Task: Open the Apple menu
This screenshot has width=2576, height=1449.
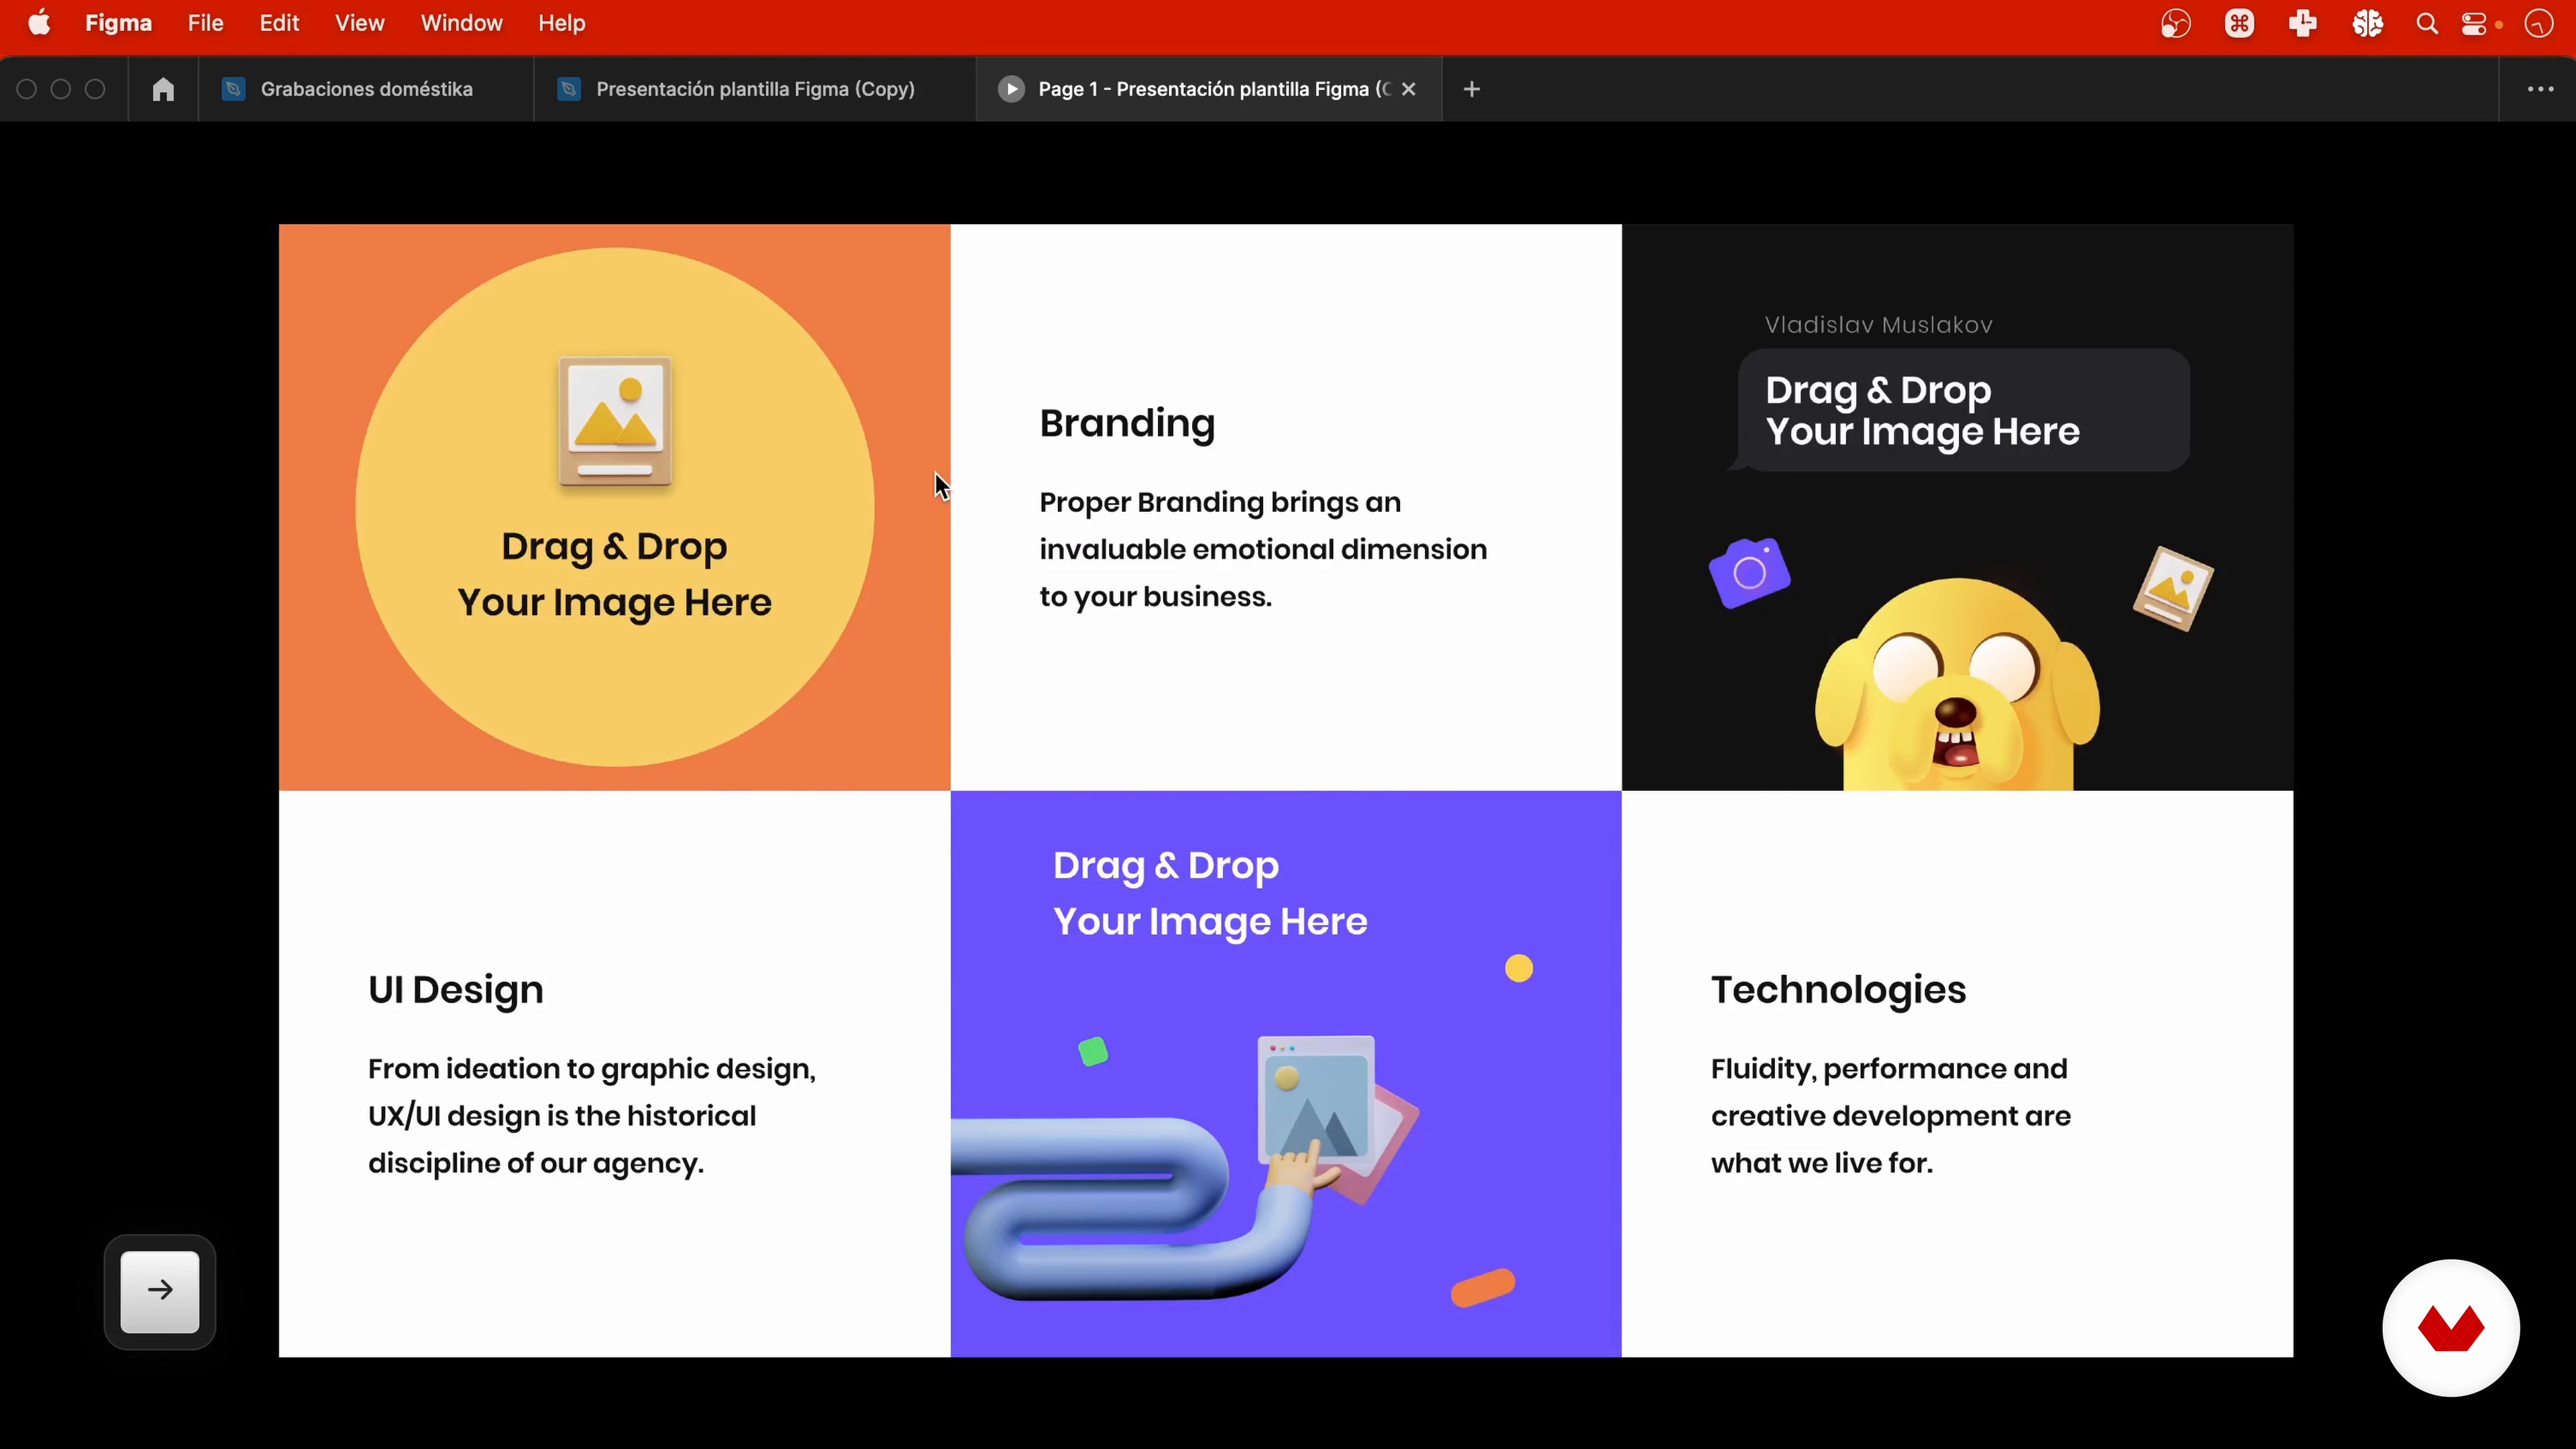Action: coord(39,23)
